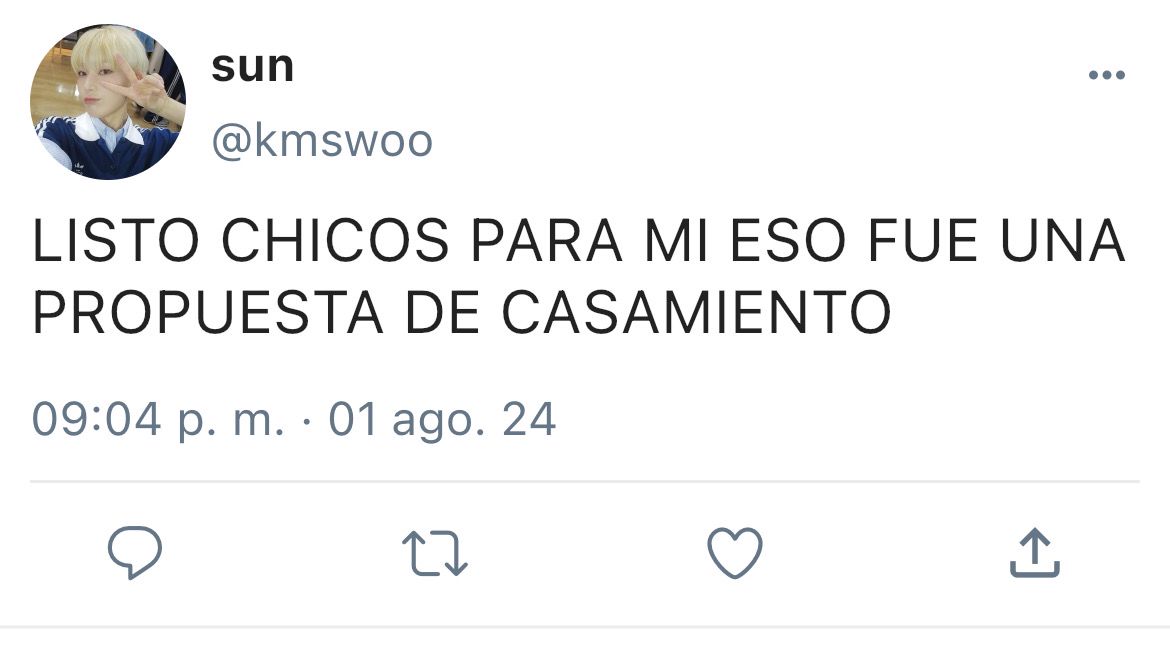
Task: Click the word PARA in the tweet text
Action: (546, 241)
